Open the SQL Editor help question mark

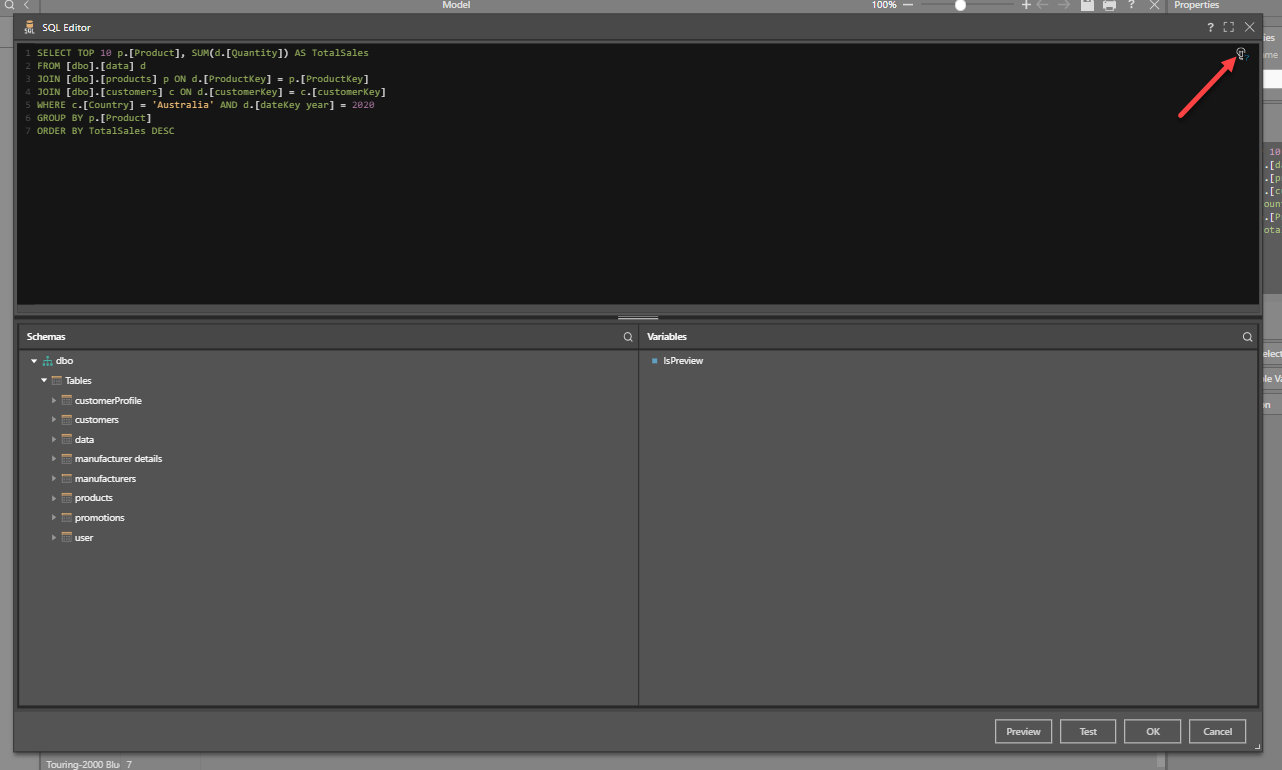click(1210, 28)
